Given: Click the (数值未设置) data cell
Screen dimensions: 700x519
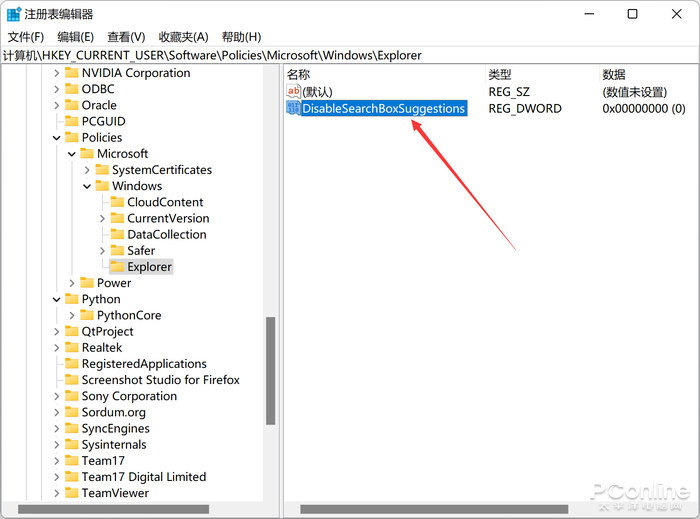Looking at the screenshot, I should click(634, 92).
